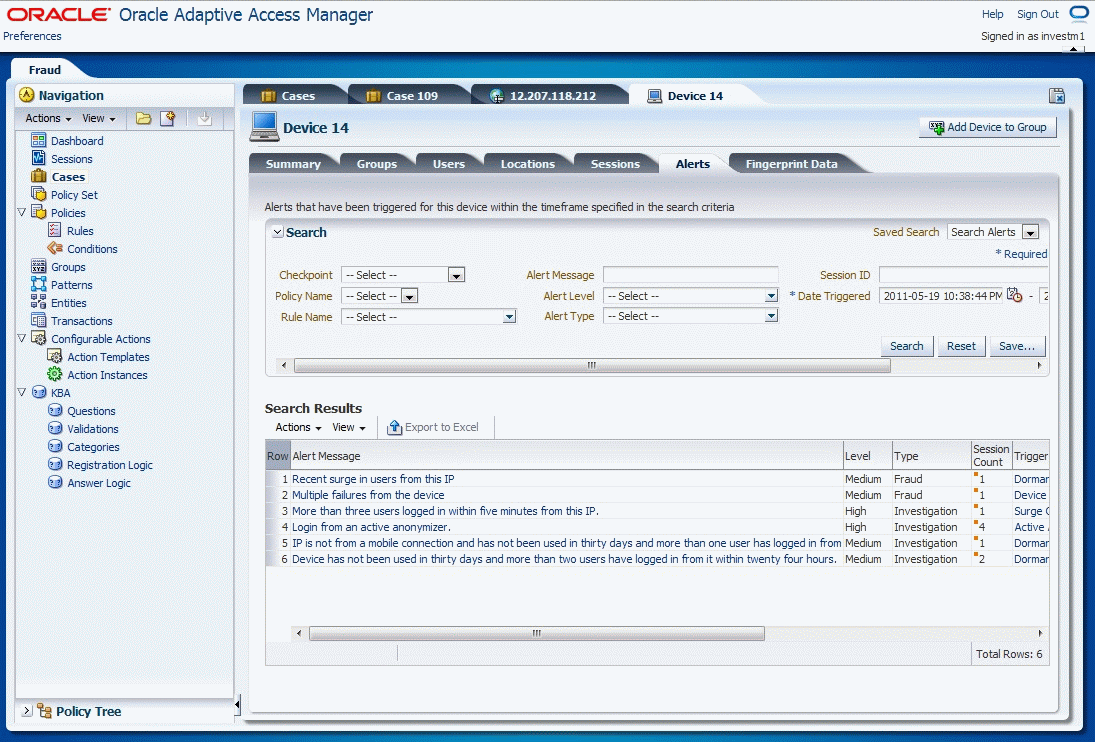The width and height of the screenshot is (1095, 742).
Task: Open the Checkpoint dropdown
Action: click(x=455, y=274)
